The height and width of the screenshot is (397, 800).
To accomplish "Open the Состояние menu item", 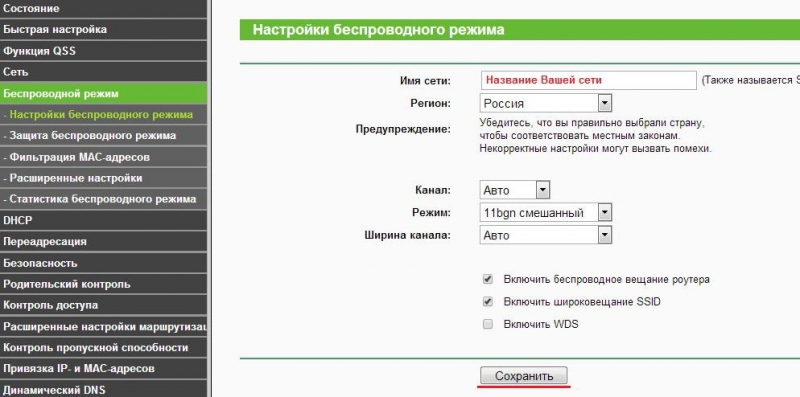I will click(x=104, y=9).
